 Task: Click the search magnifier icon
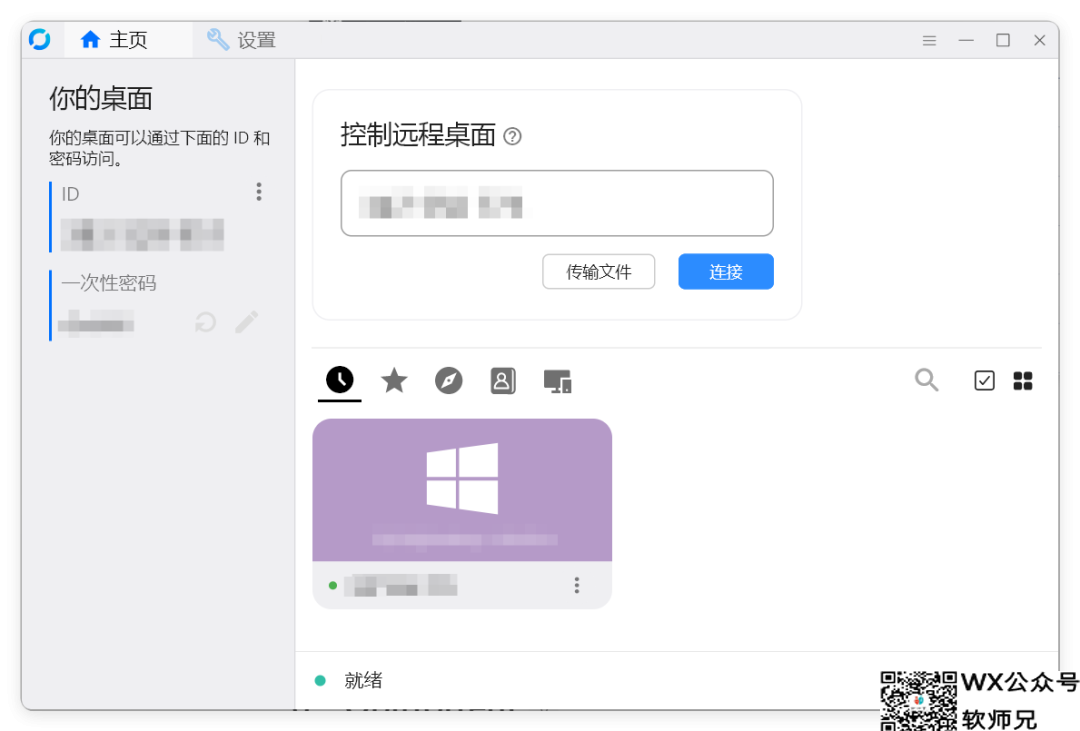tap(926, 380)
